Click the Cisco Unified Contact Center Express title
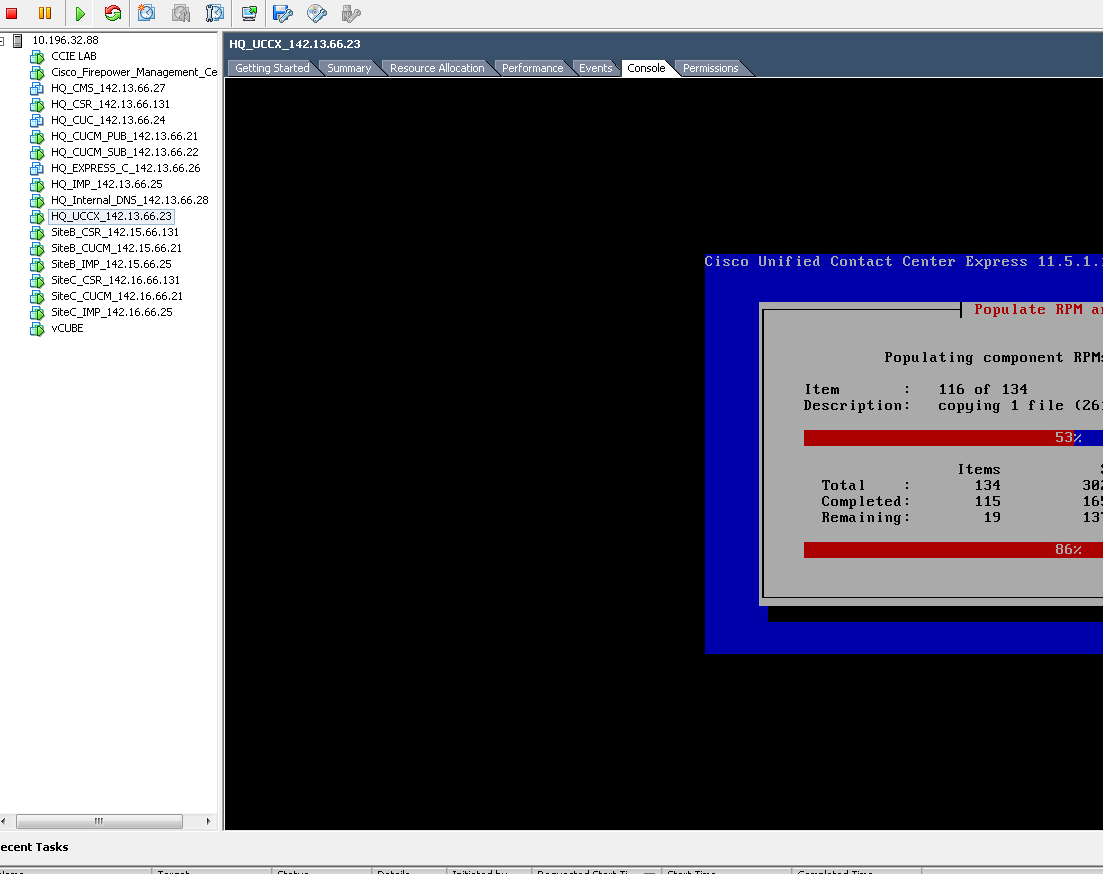This screenshot has width=1103, height=874. (903, 261)
